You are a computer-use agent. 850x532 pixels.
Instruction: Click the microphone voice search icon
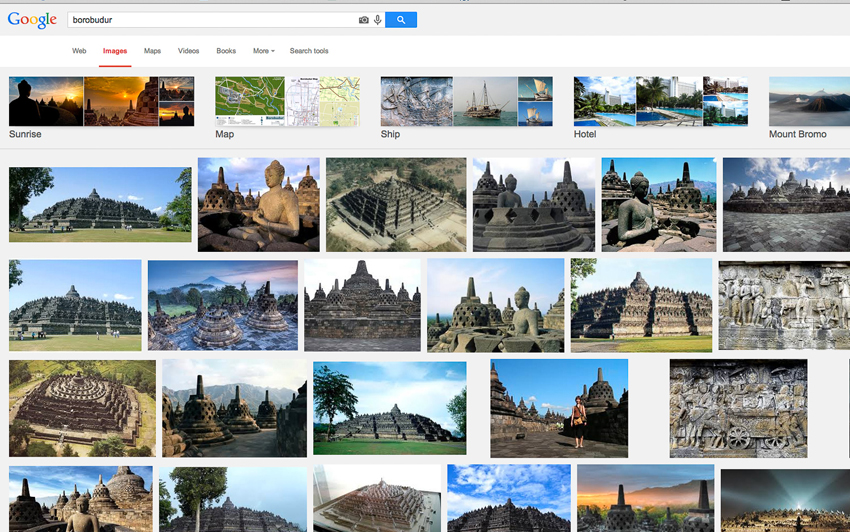(x=377, y=20)
